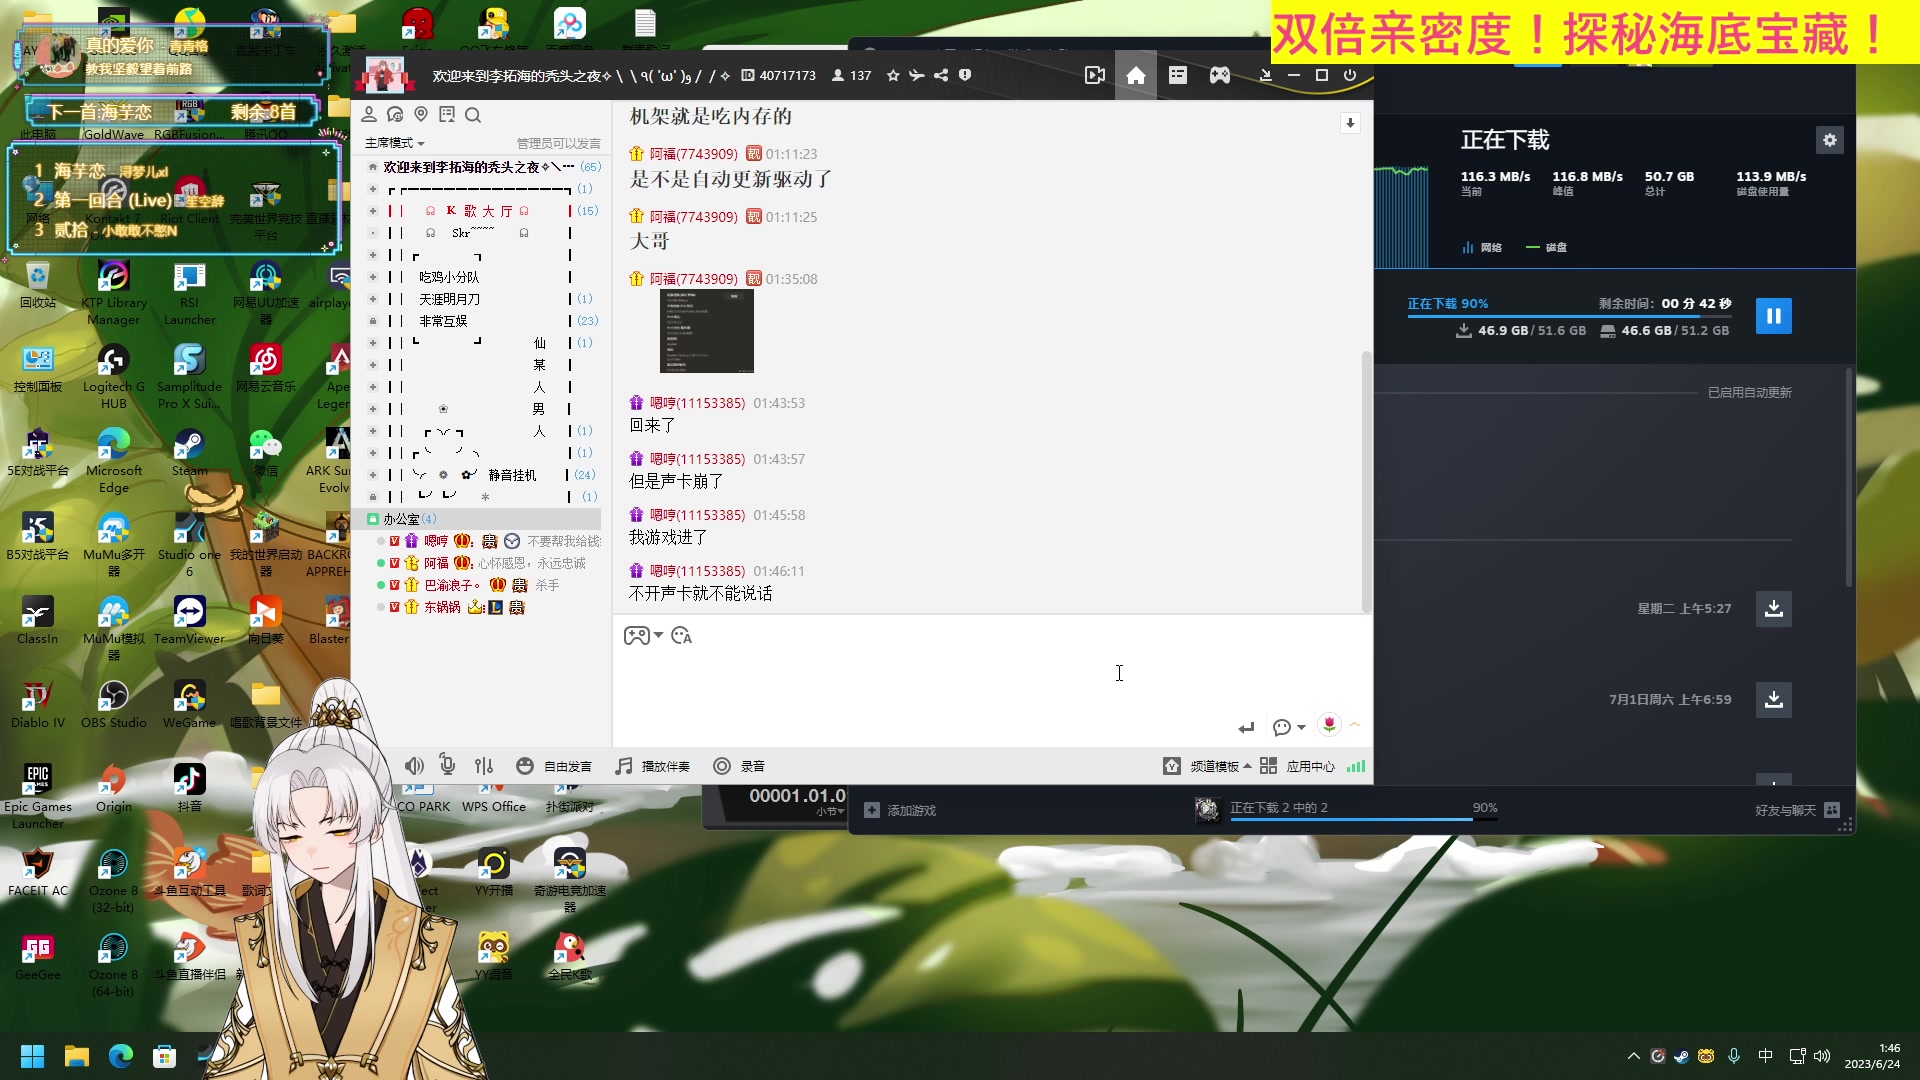Search the YY channel with magnifier icon
1920x1080 pixels.
[x=473, y=115]
